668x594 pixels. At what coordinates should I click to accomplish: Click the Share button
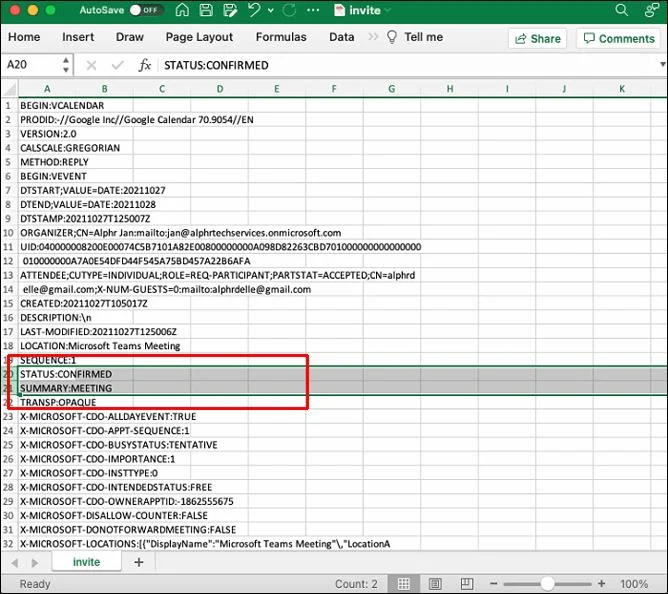click(x=537, y=38)
